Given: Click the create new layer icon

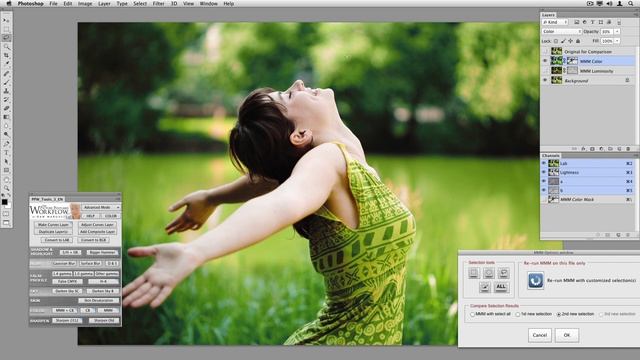Looking at the screenshot, I should pyautogui.click(x=619, y=149).
